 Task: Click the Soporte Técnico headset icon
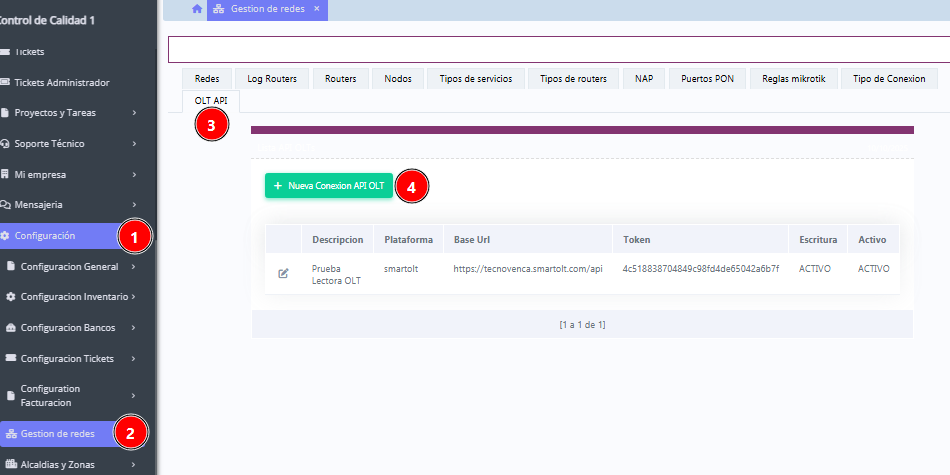[x=6, y=144]
